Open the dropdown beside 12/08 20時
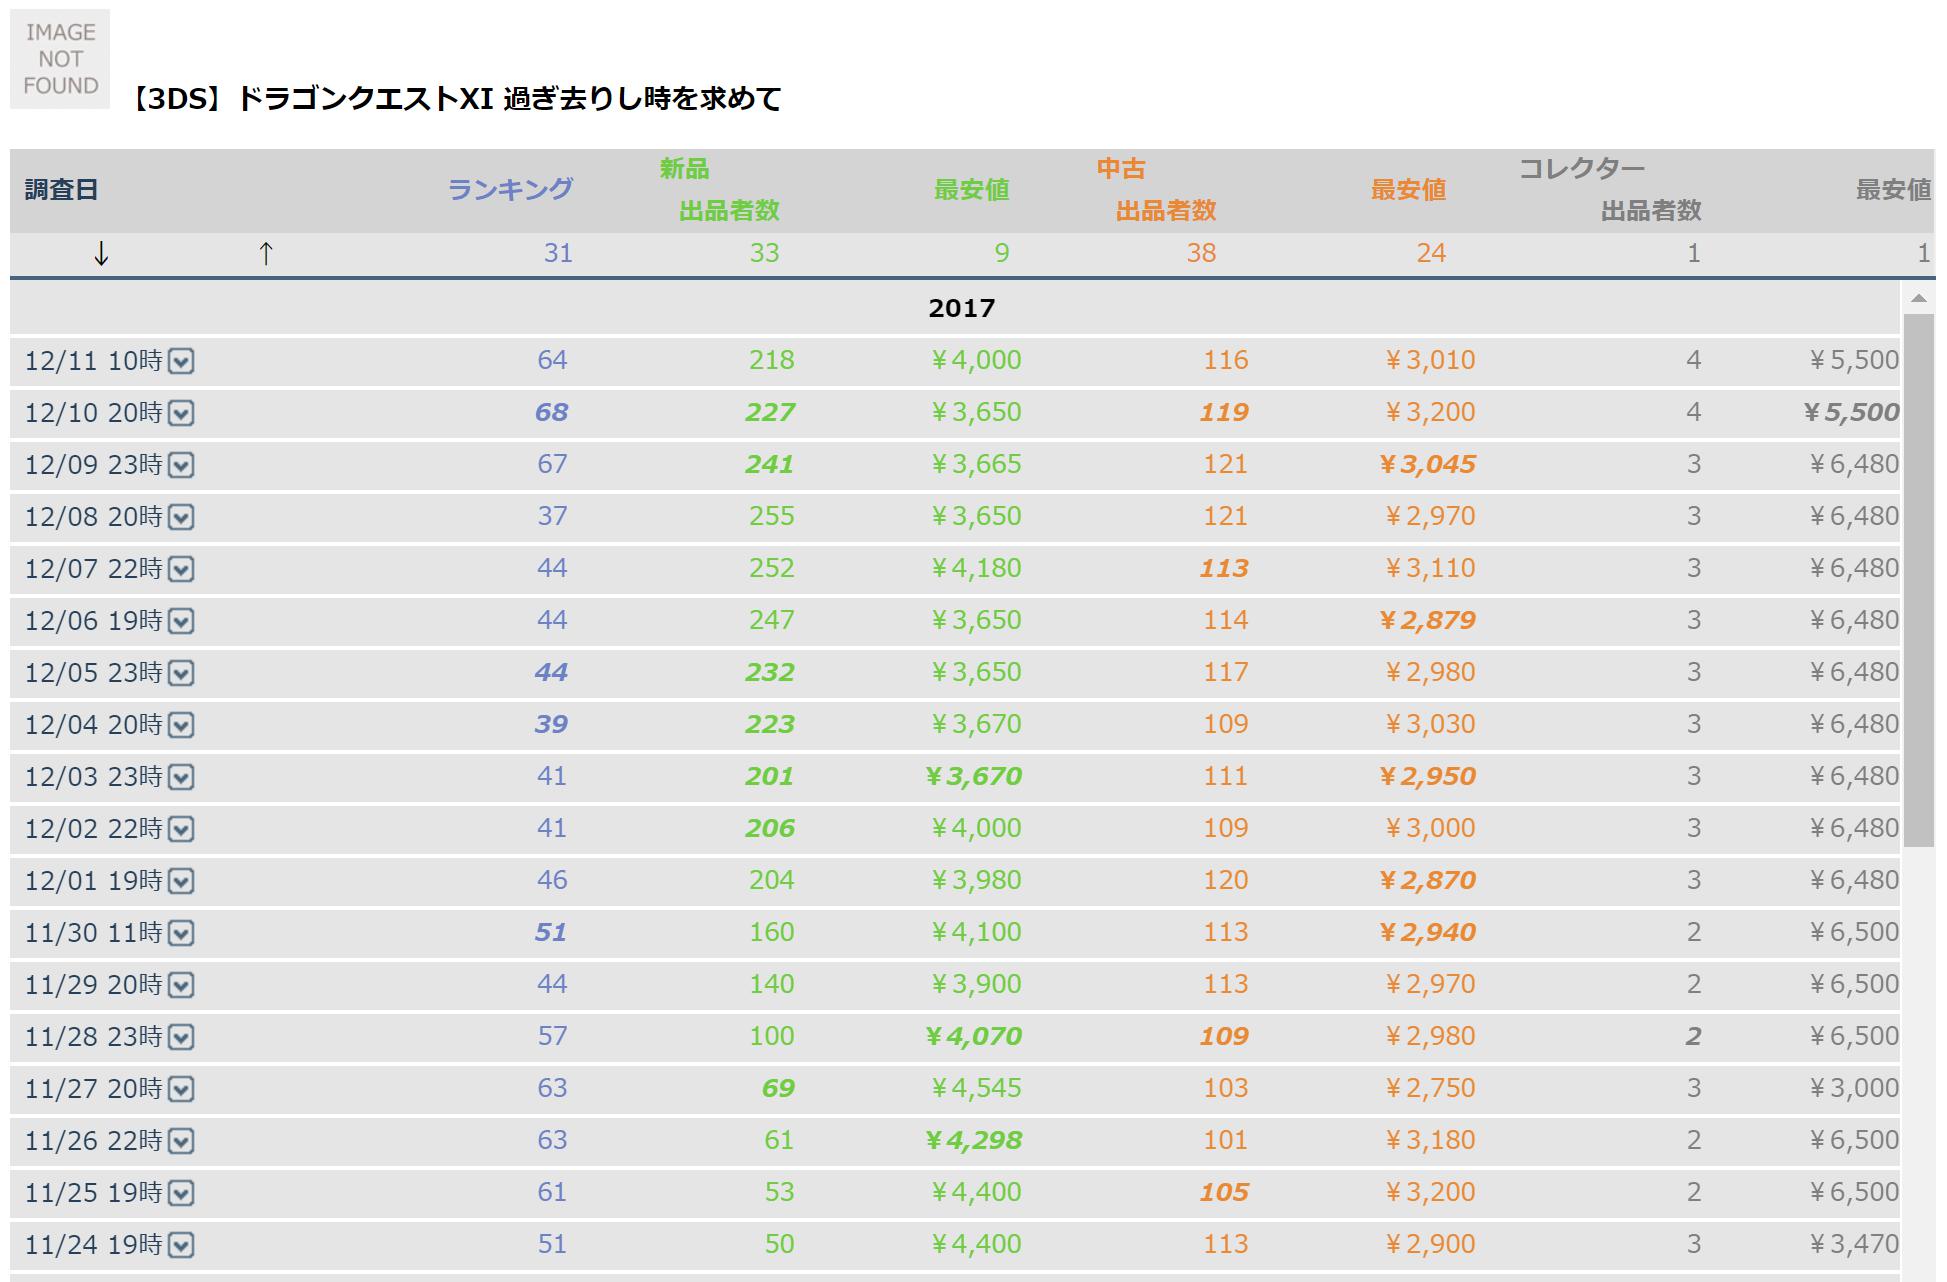 [x=181, y=517]
